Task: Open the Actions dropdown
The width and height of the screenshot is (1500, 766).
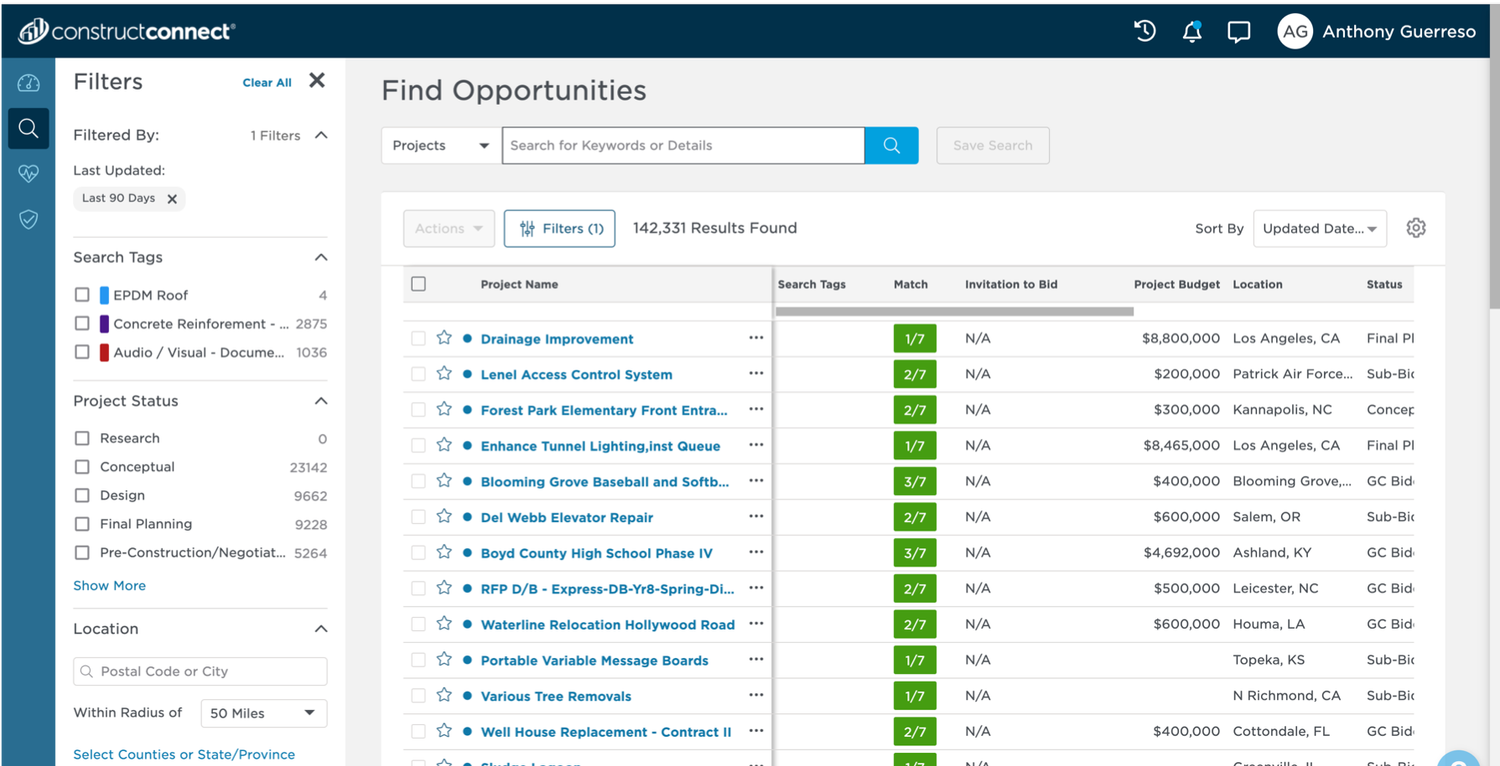Action: [449, 228]
